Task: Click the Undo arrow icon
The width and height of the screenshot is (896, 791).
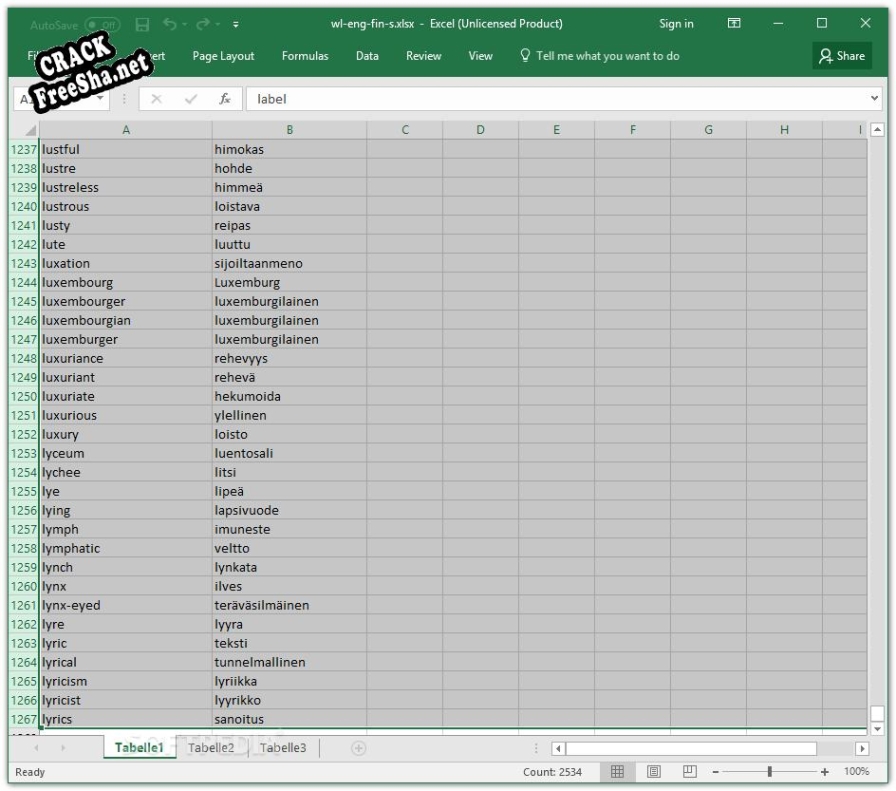Action: click(170, 24)
